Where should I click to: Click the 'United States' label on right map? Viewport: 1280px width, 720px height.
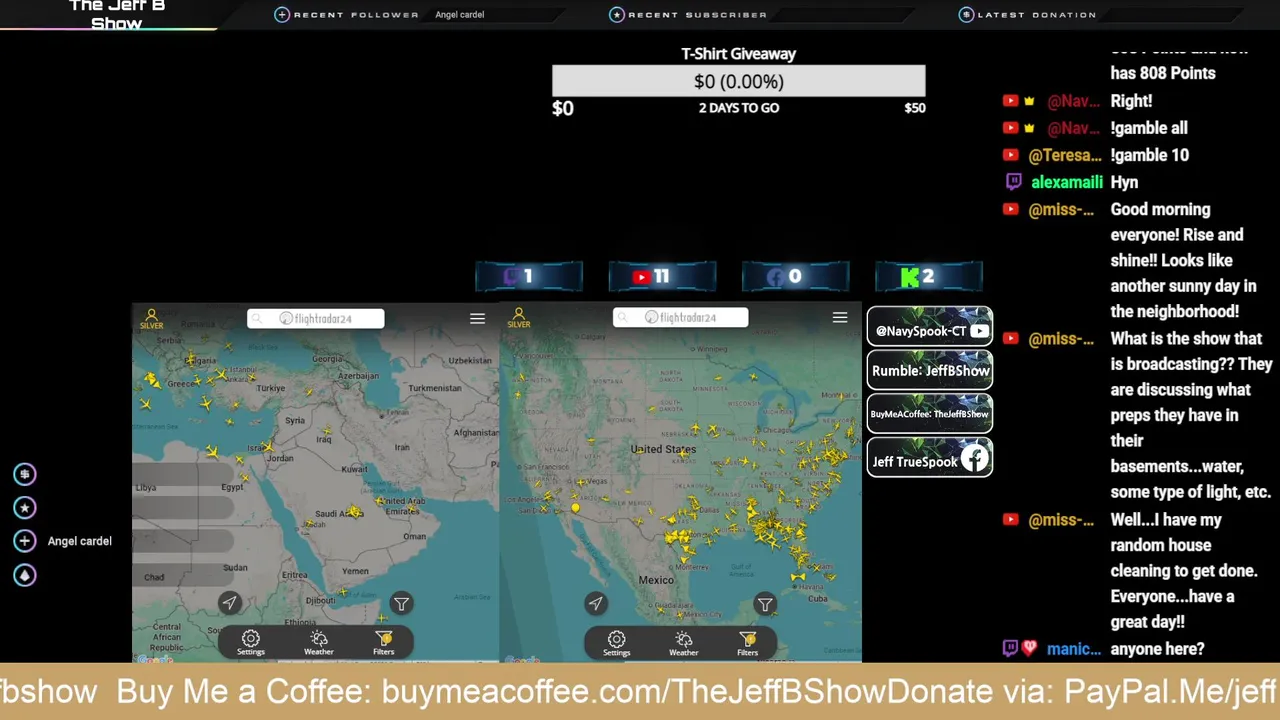tap(664, 449)
